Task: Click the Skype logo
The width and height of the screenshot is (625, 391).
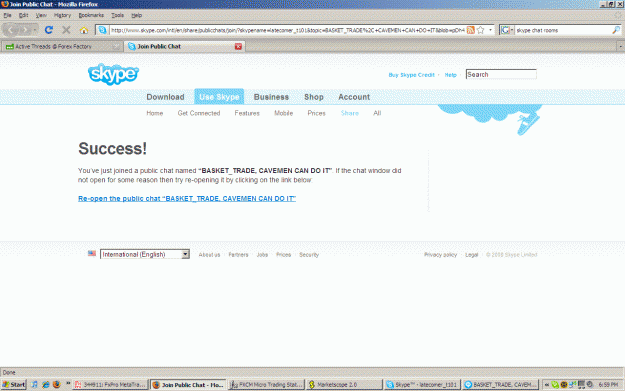Action: click(113, 74)
